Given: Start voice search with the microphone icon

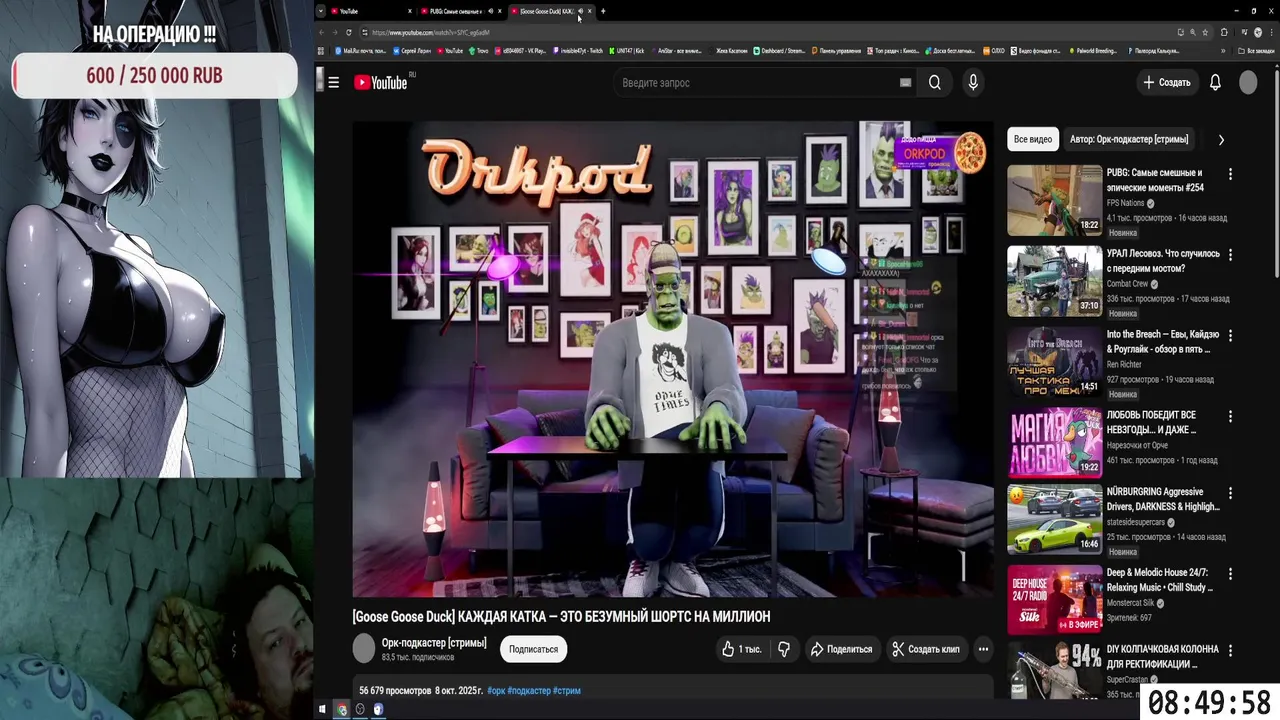Looking at the screenshot, I should [973, 83].
